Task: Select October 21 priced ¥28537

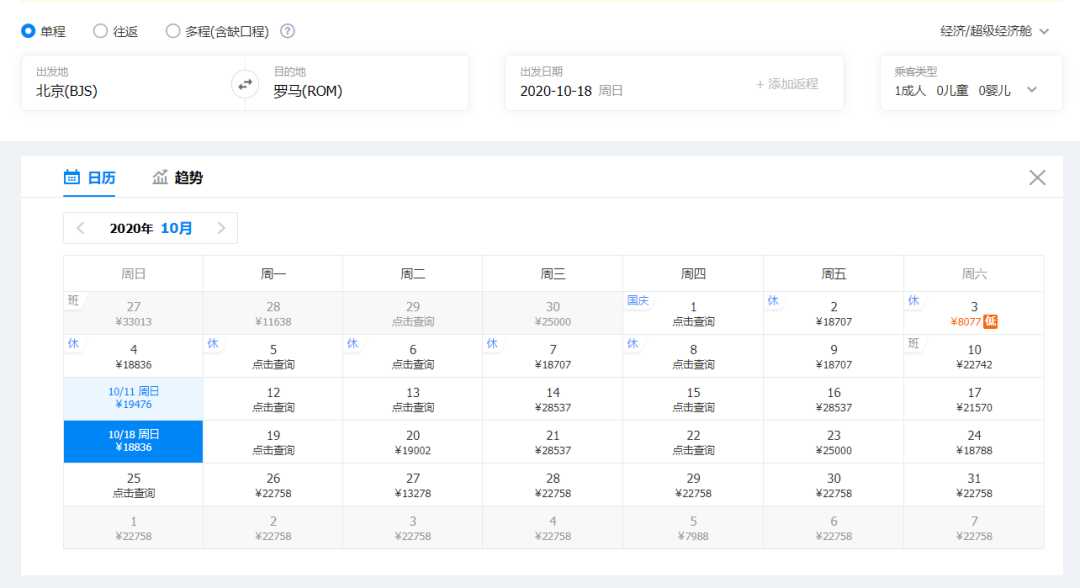Action: 552,441
